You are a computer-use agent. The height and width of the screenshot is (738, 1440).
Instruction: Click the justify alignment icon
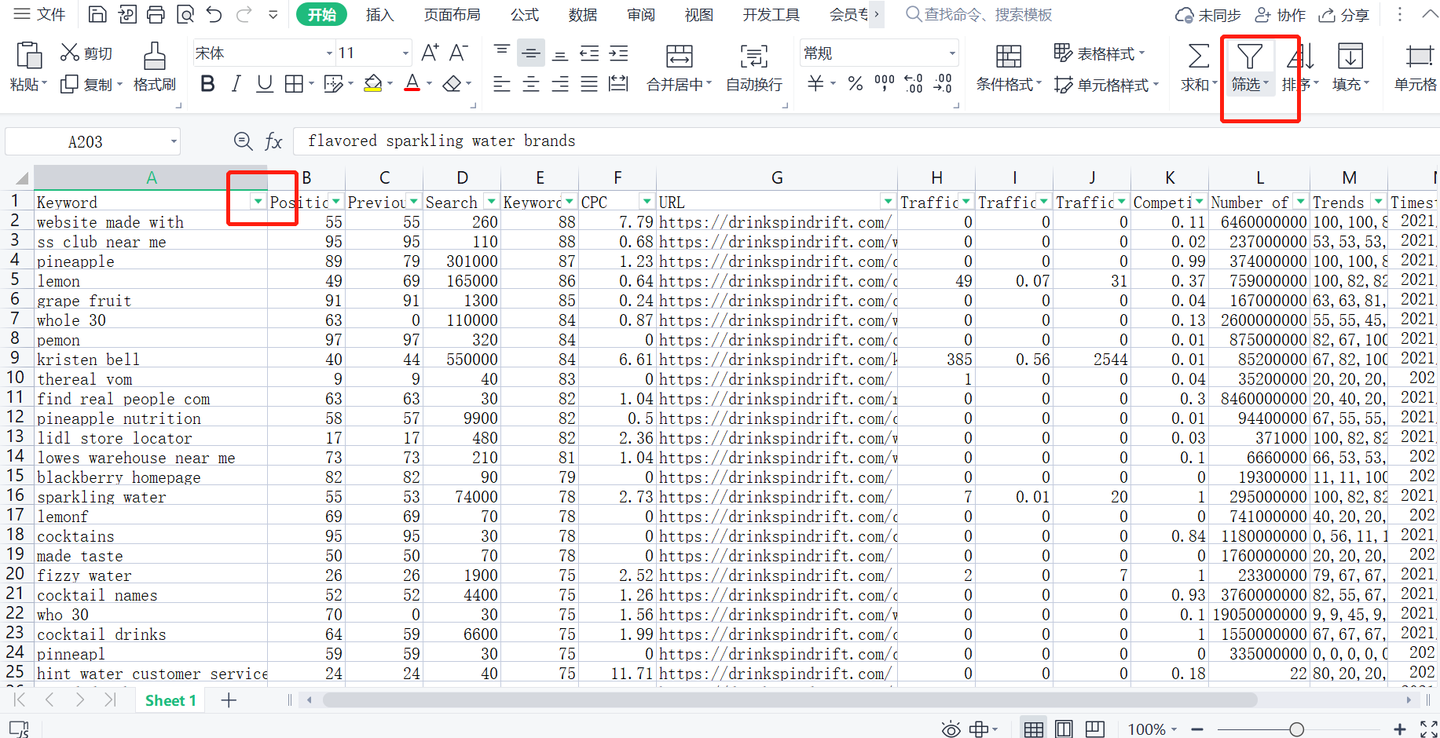[589, 84]
